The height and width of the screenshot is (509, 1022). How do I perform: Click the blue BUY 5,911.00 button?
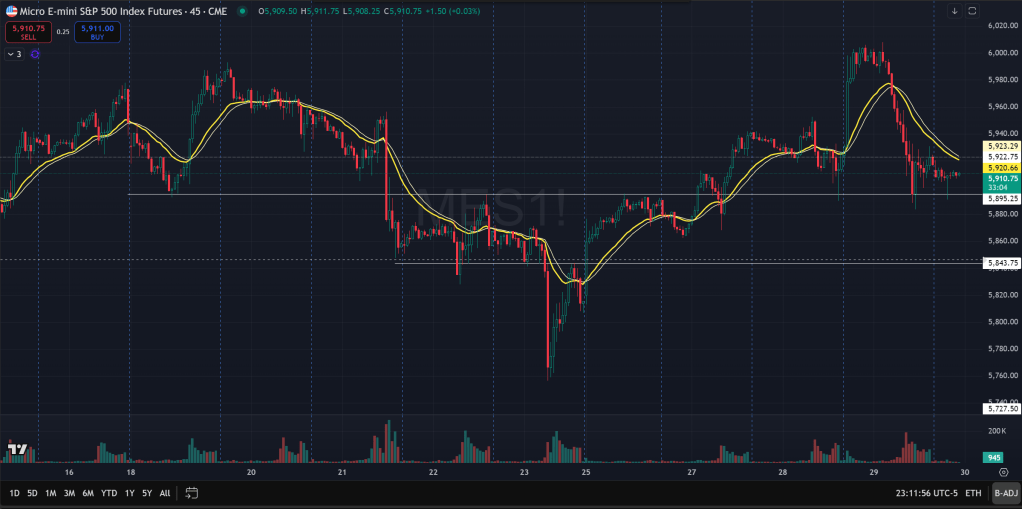click(x=96, y=31)
